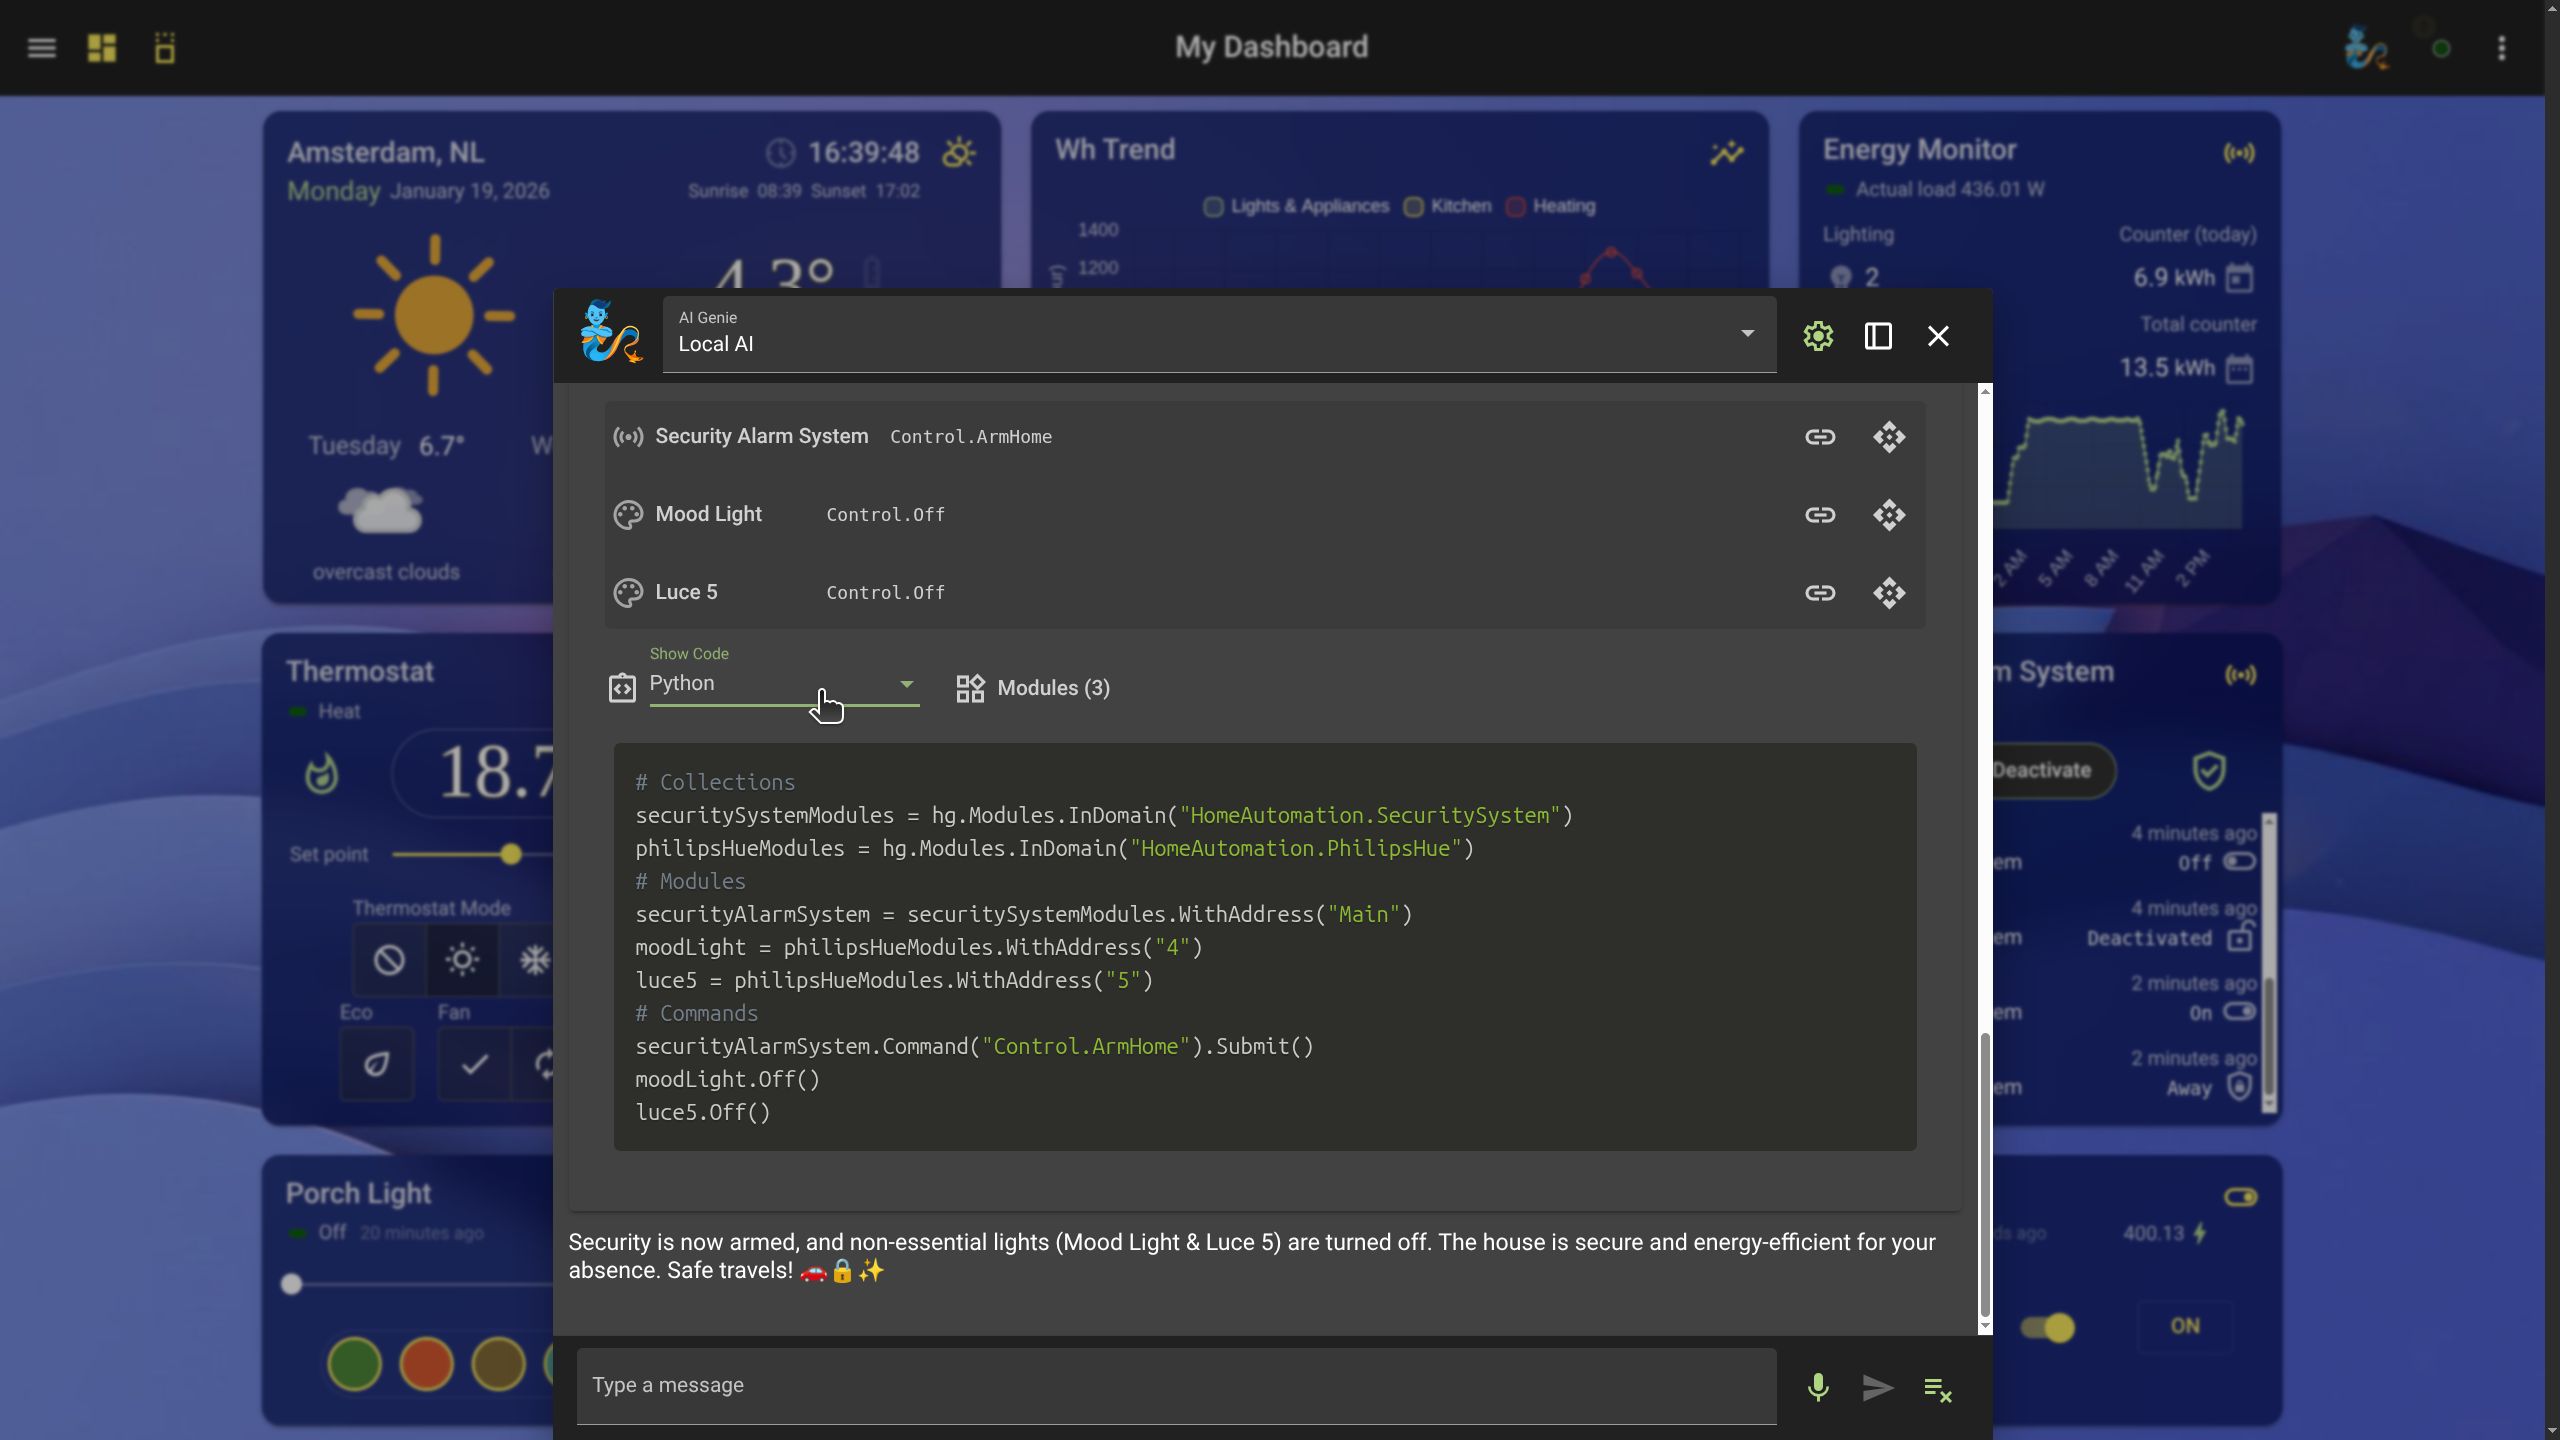The width and height of the screenshot is (2560, 1440).
Task: Open the hamburger main menu
Action: pyautogui.click(x=41, y=48)
